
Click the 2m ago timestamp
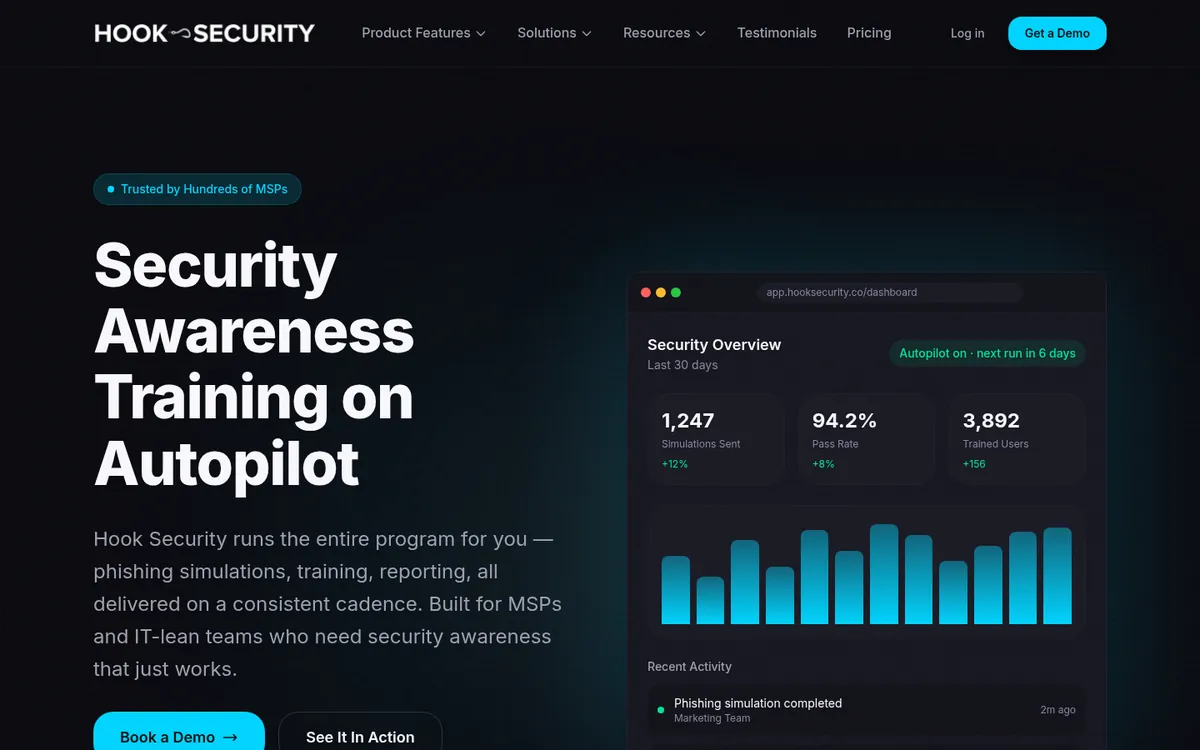[1058, 710]
